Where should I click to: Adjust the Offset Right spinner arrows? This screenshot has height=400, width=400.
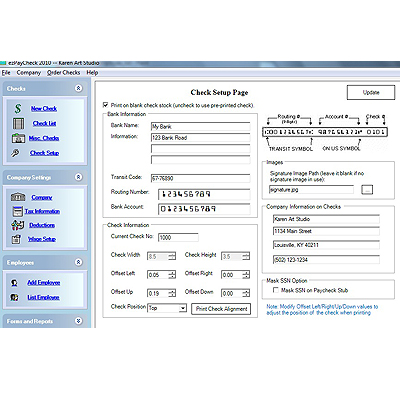(x=246, y=275)
